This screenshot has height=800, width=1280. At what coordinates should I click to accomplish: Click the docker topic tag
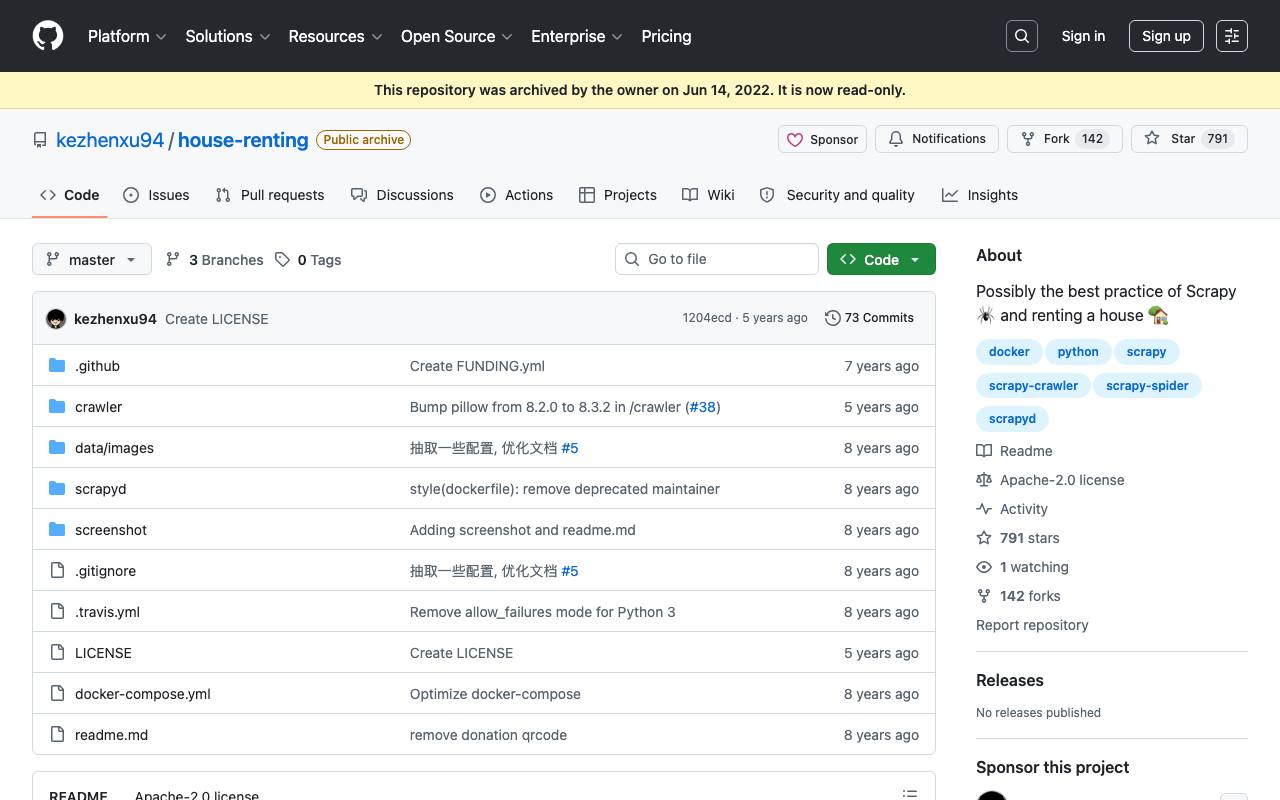[x=1009, y=352]
